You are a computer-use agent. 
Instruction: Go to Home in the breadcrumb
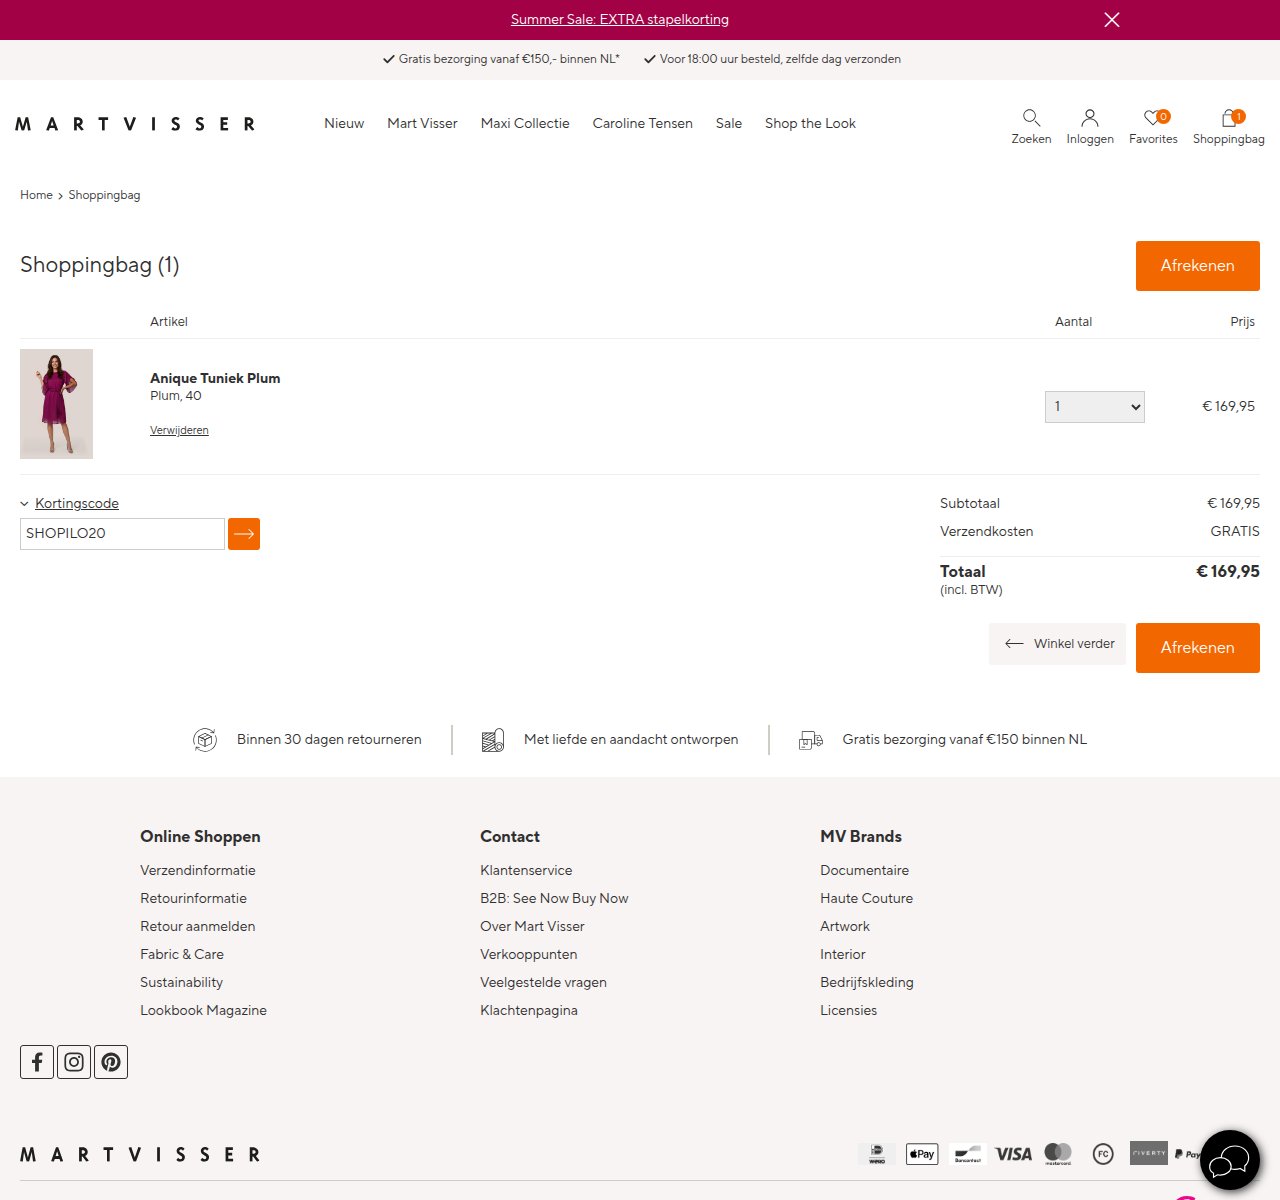[36, 195]
